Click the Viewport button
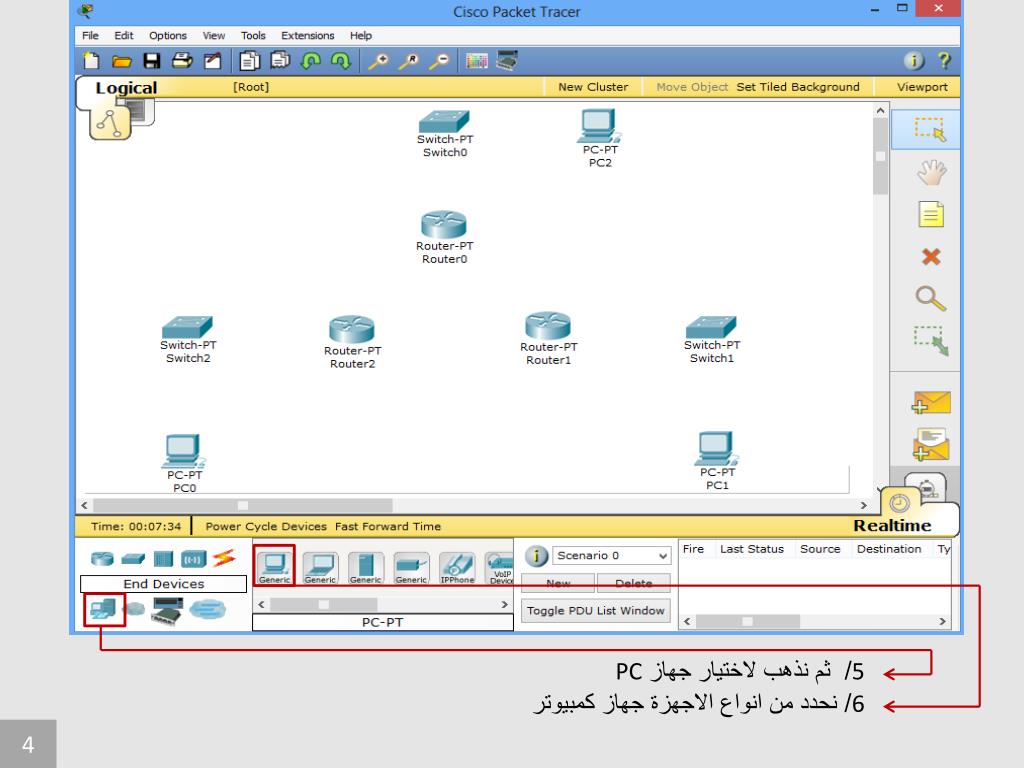1024x768 pixels. pyautogui.click(x=921, y=87)
